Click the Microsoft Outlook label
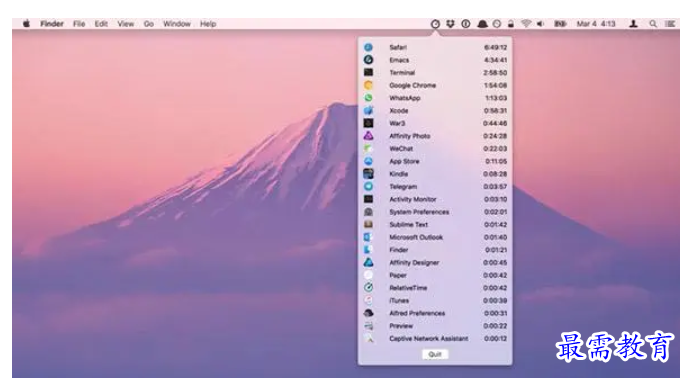This screenshot has height=378, width=680. 416,237
